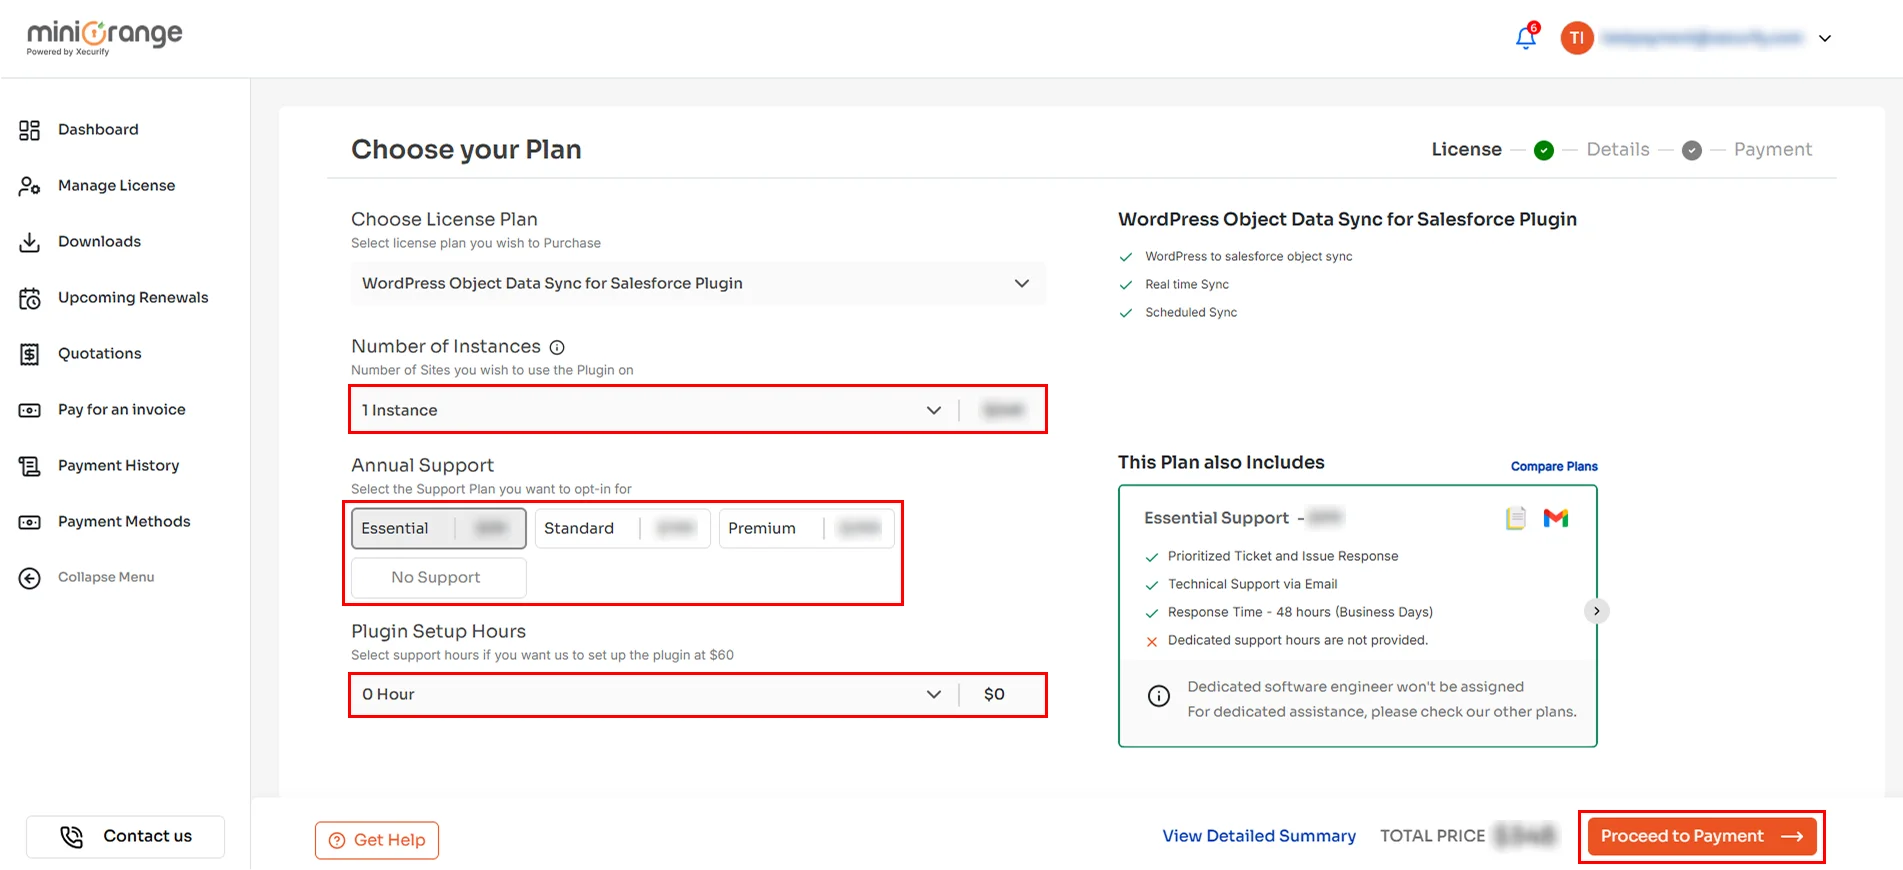
Task: Open Payment Methods menu item
Action: coord(124,521)
